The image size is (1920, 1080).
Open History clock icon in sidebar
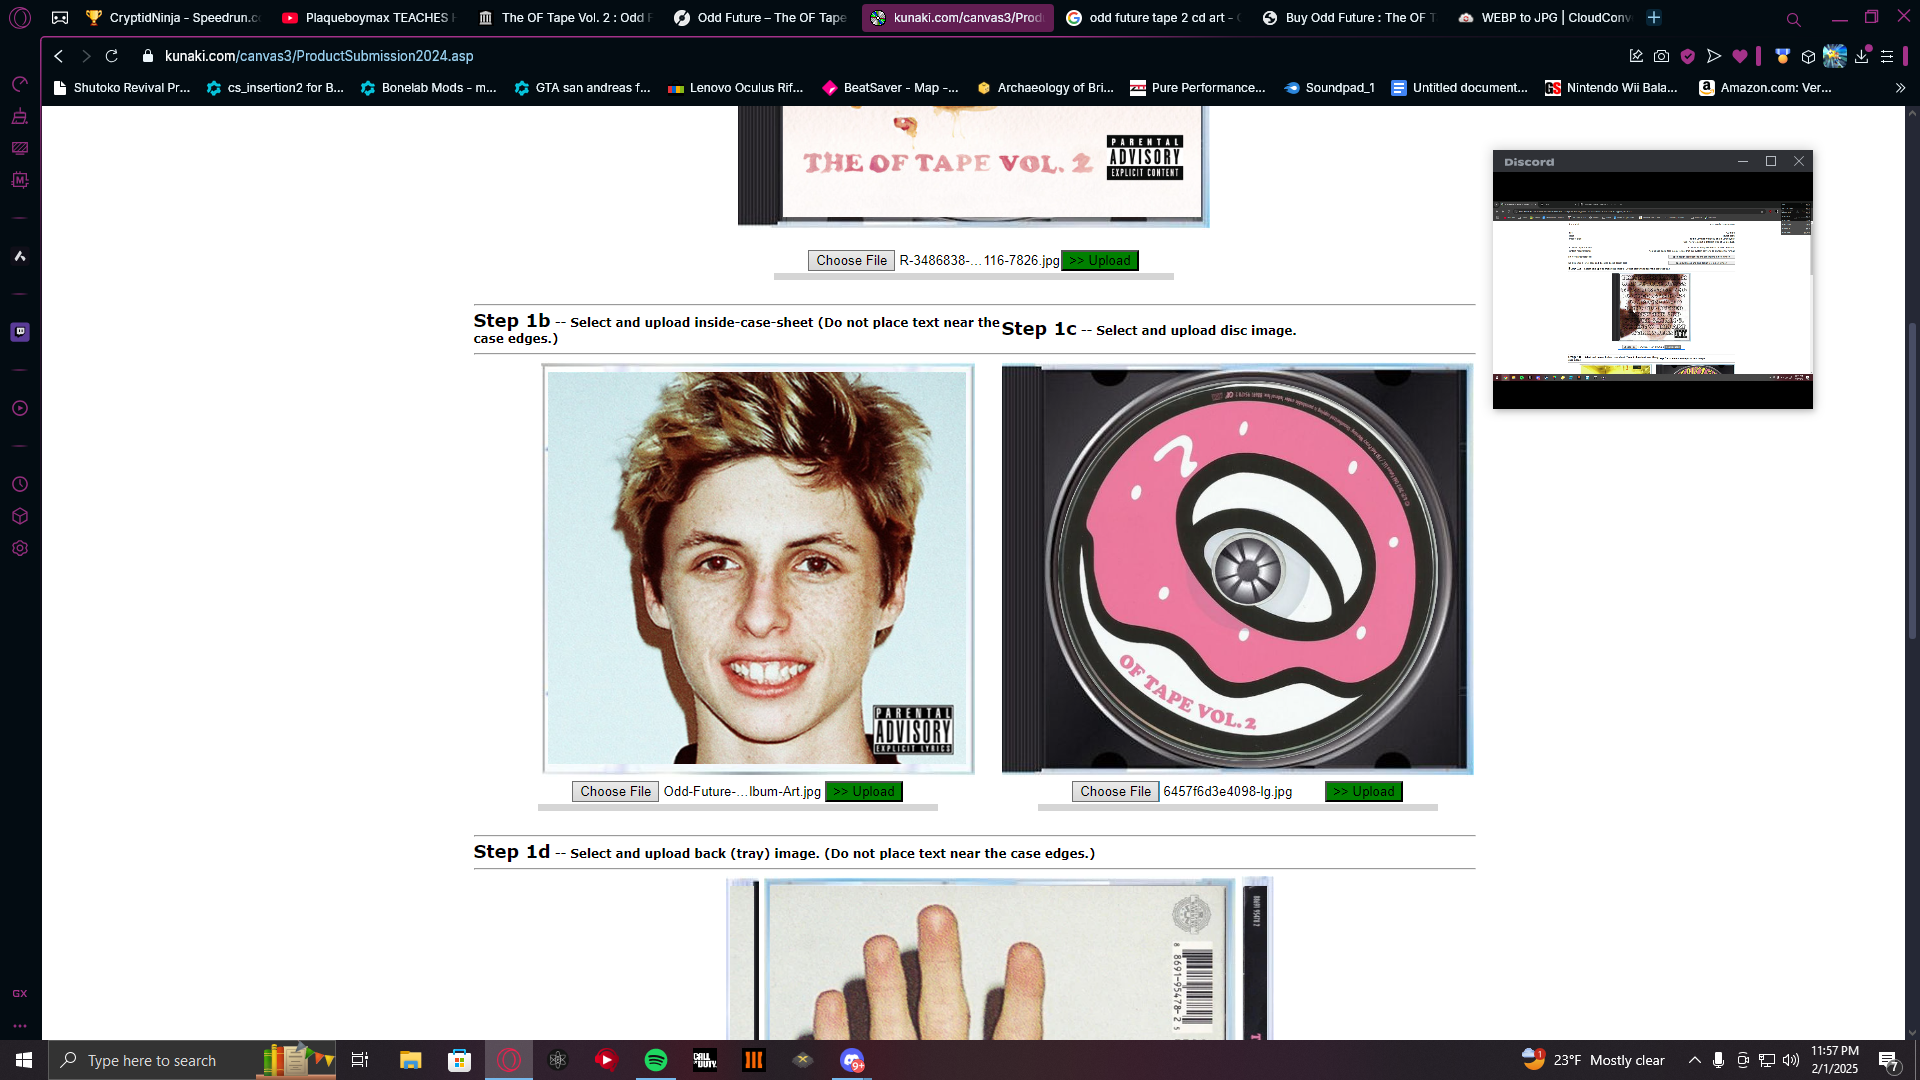(x=20, y=484)
